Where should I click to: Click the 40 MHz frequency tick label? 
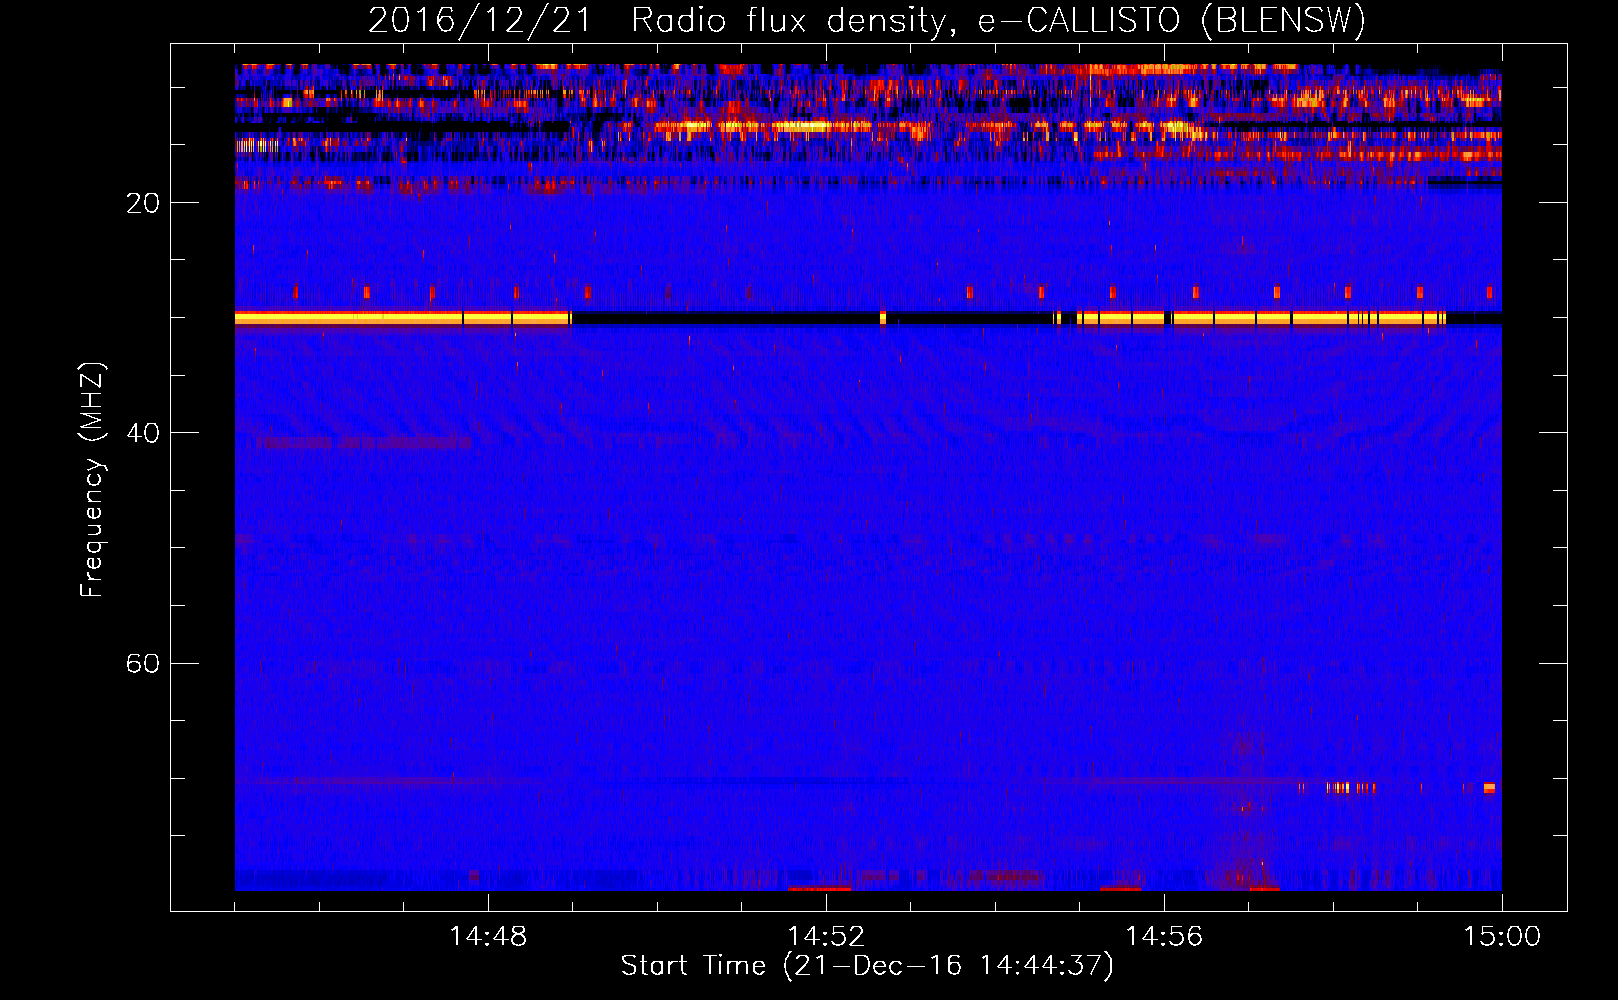click(x=143, y=433)
